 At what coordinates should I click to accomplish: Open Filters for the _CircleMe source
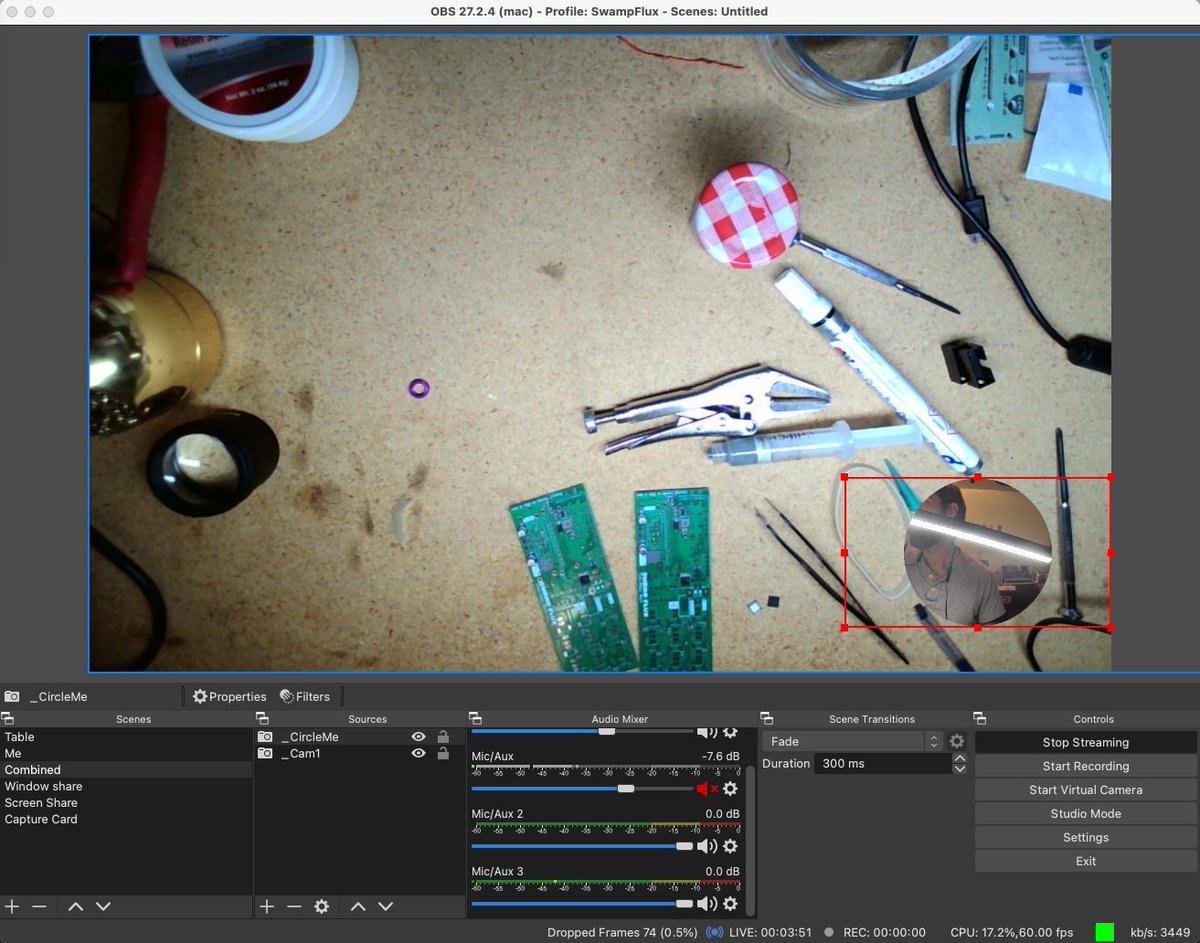coord(305,696)
